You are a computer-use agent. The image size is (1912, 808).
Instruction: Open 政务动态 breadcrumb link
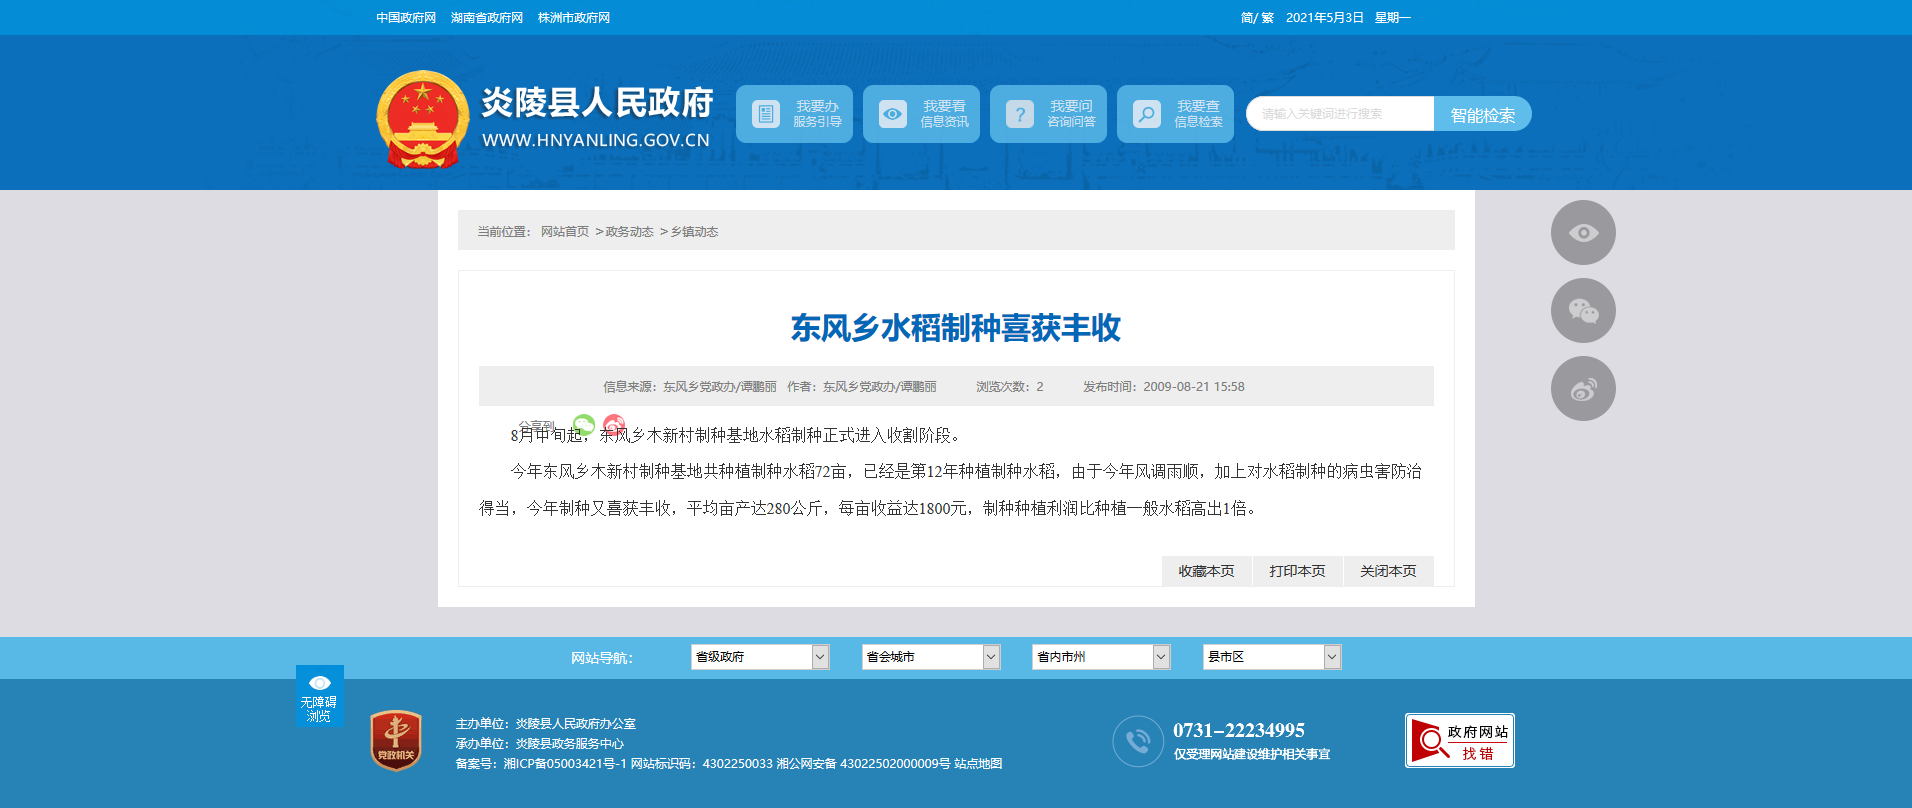(x=629, y=232)
